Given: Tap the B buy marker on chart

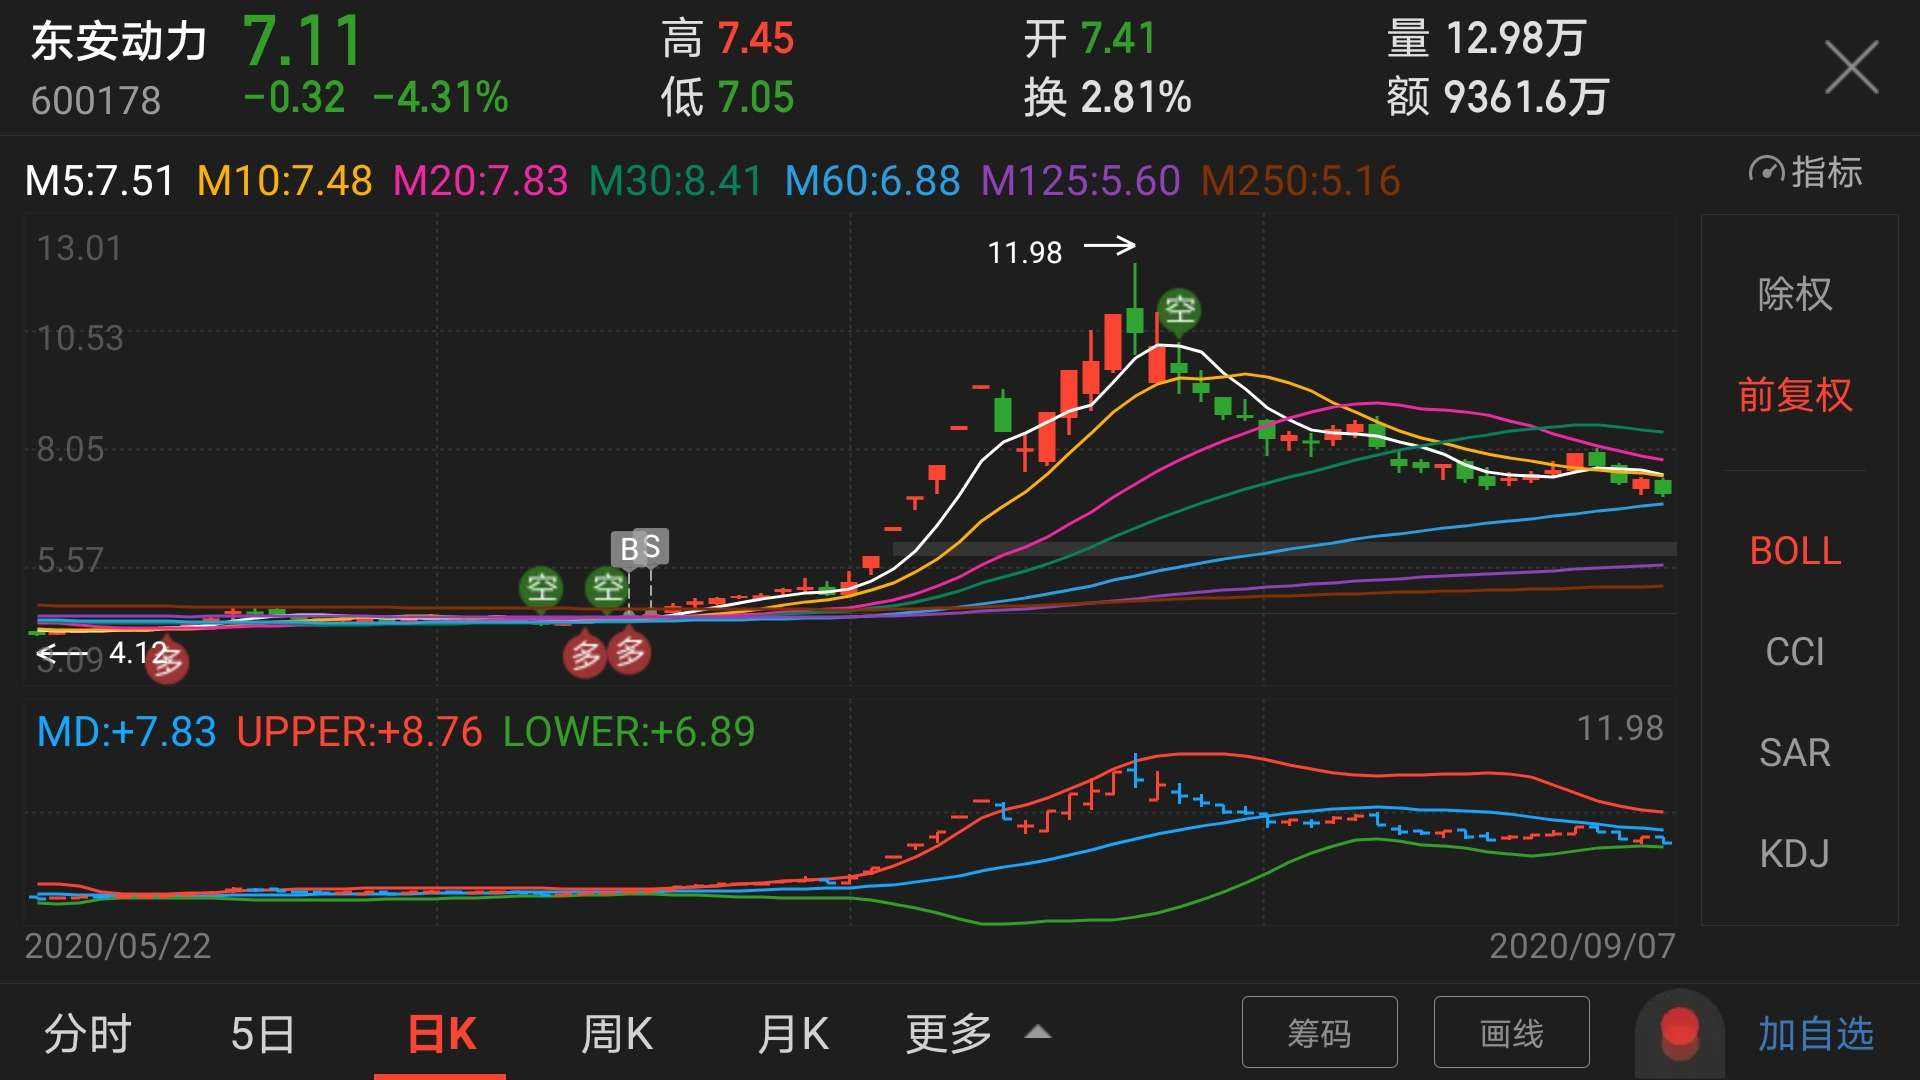Looking at the screenshot, I should pos(628,549).
